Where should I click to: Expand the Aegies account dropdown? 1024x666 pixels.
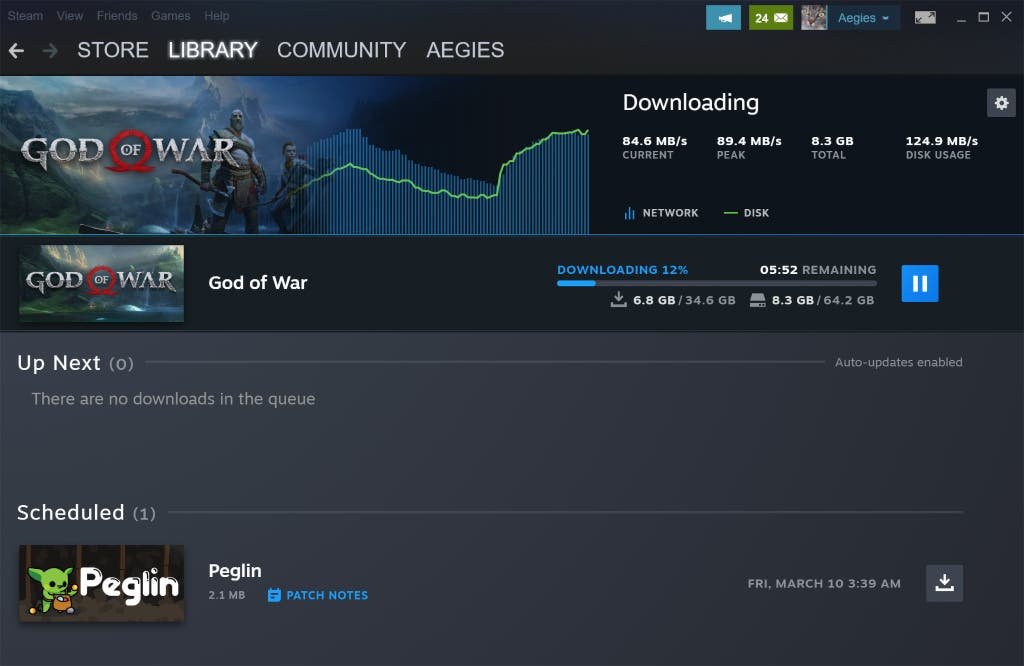tap(863, 18)
